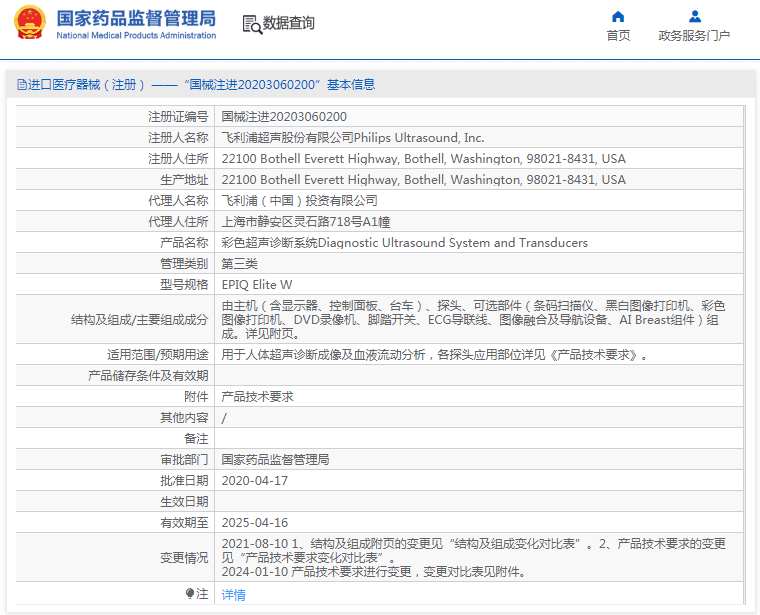Click the 数据查询 heading text
This screenshot has height=615, width=760.
289,23
